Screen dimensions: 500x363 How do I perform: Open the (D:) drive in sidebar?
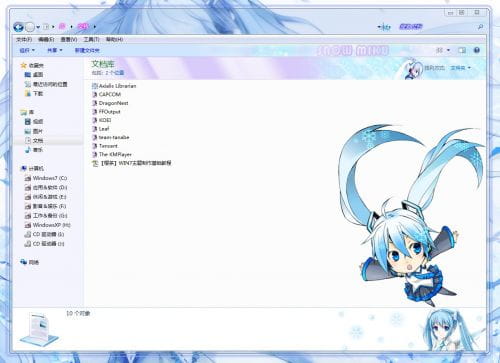point(46,187)
